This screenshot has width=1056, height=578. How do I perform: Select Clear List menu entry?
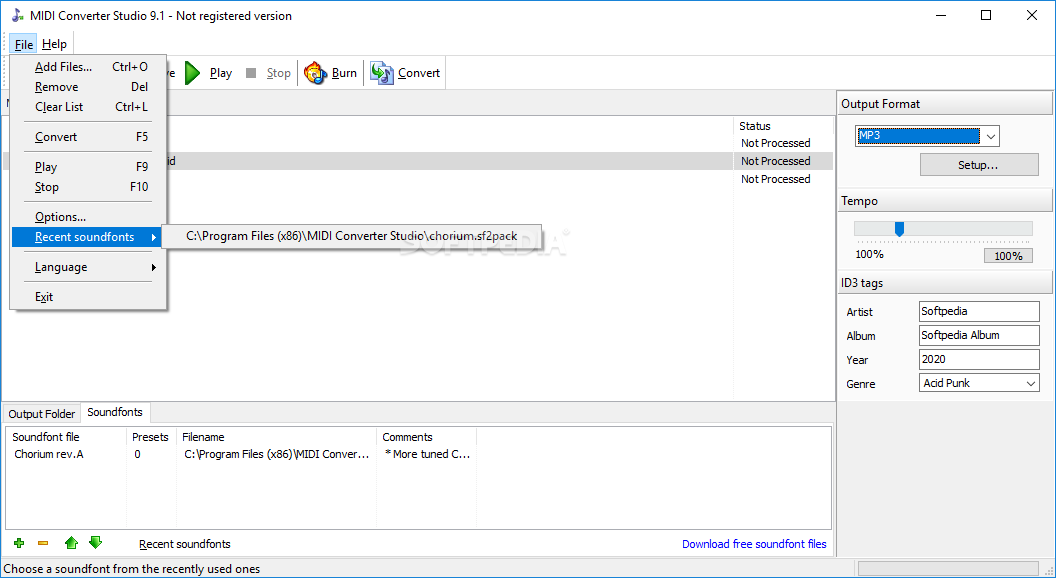88,106
